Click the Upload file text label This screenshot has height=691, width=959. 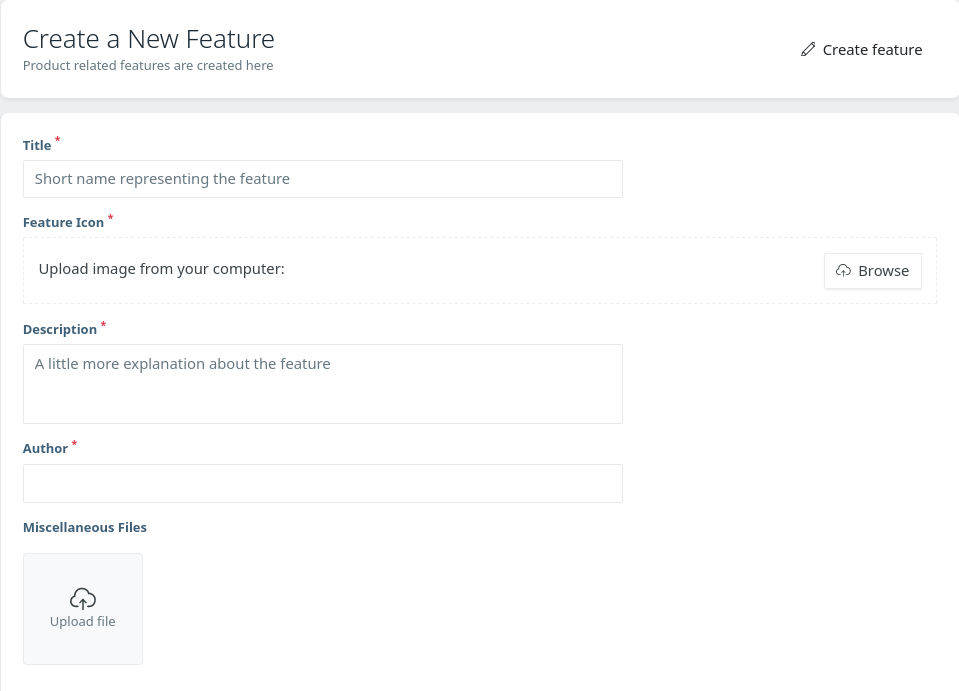pyautogui.click(x=83, y=621)
